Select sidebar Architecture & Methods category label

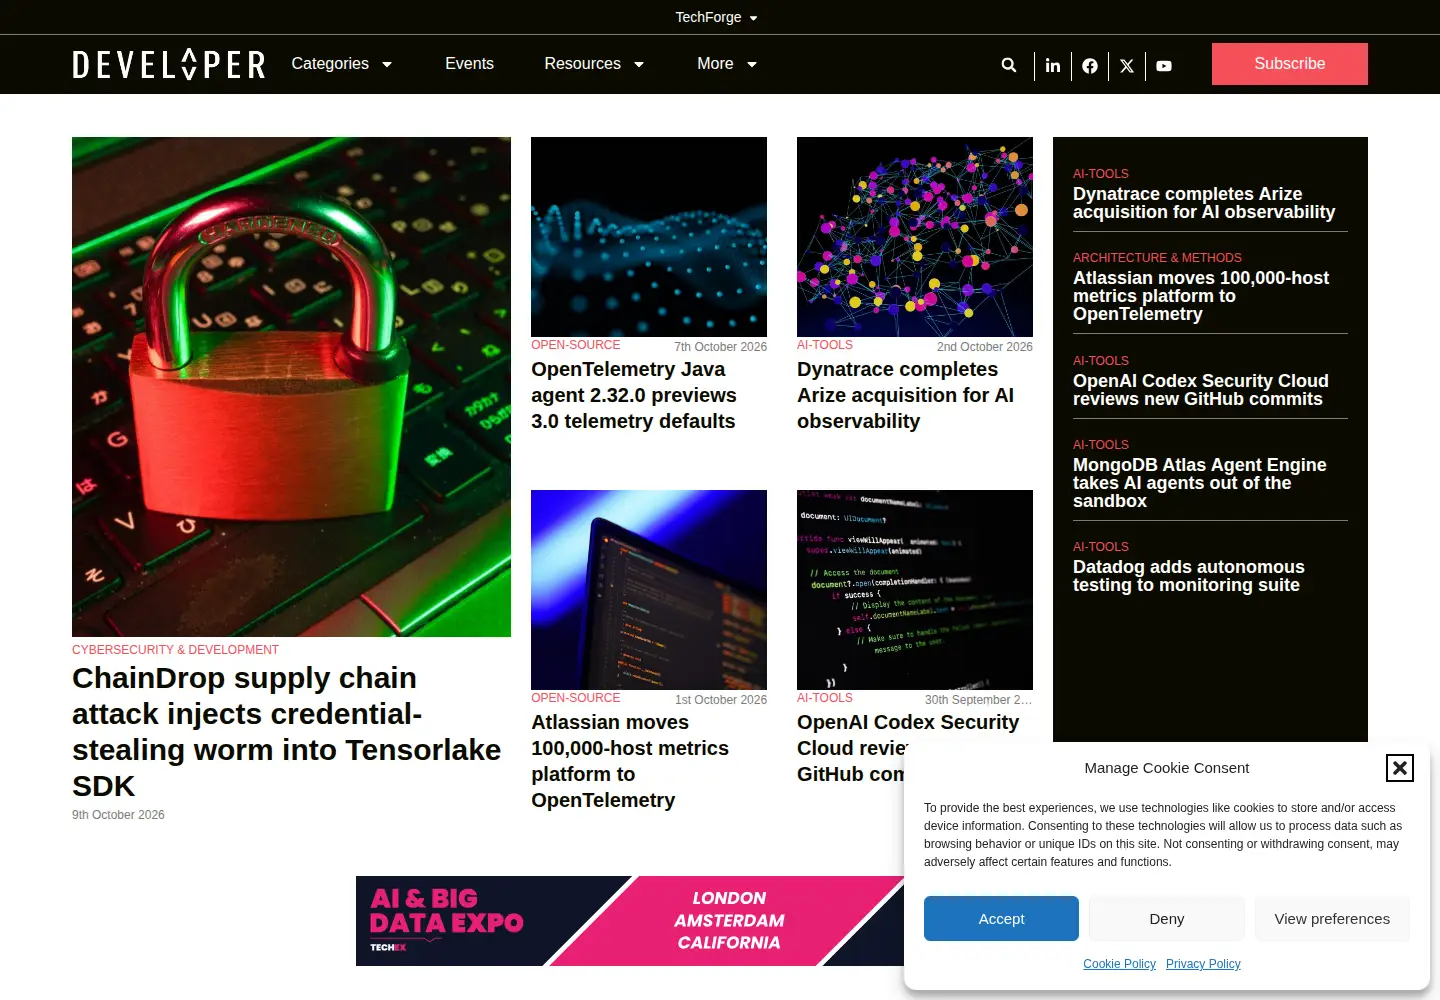coord(1157,258)
